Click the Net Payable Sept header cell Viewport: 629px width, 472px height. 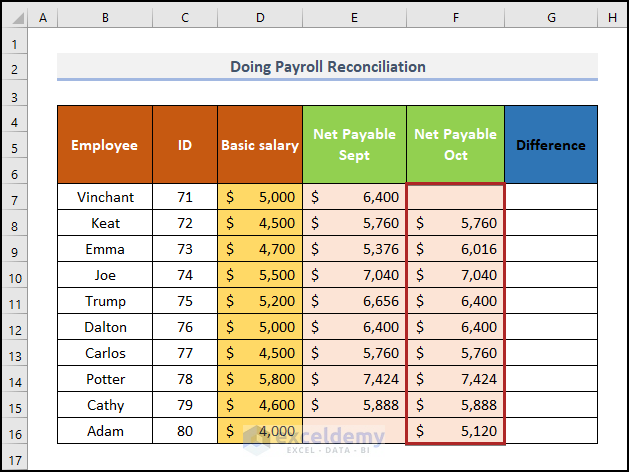pos(354,145)
